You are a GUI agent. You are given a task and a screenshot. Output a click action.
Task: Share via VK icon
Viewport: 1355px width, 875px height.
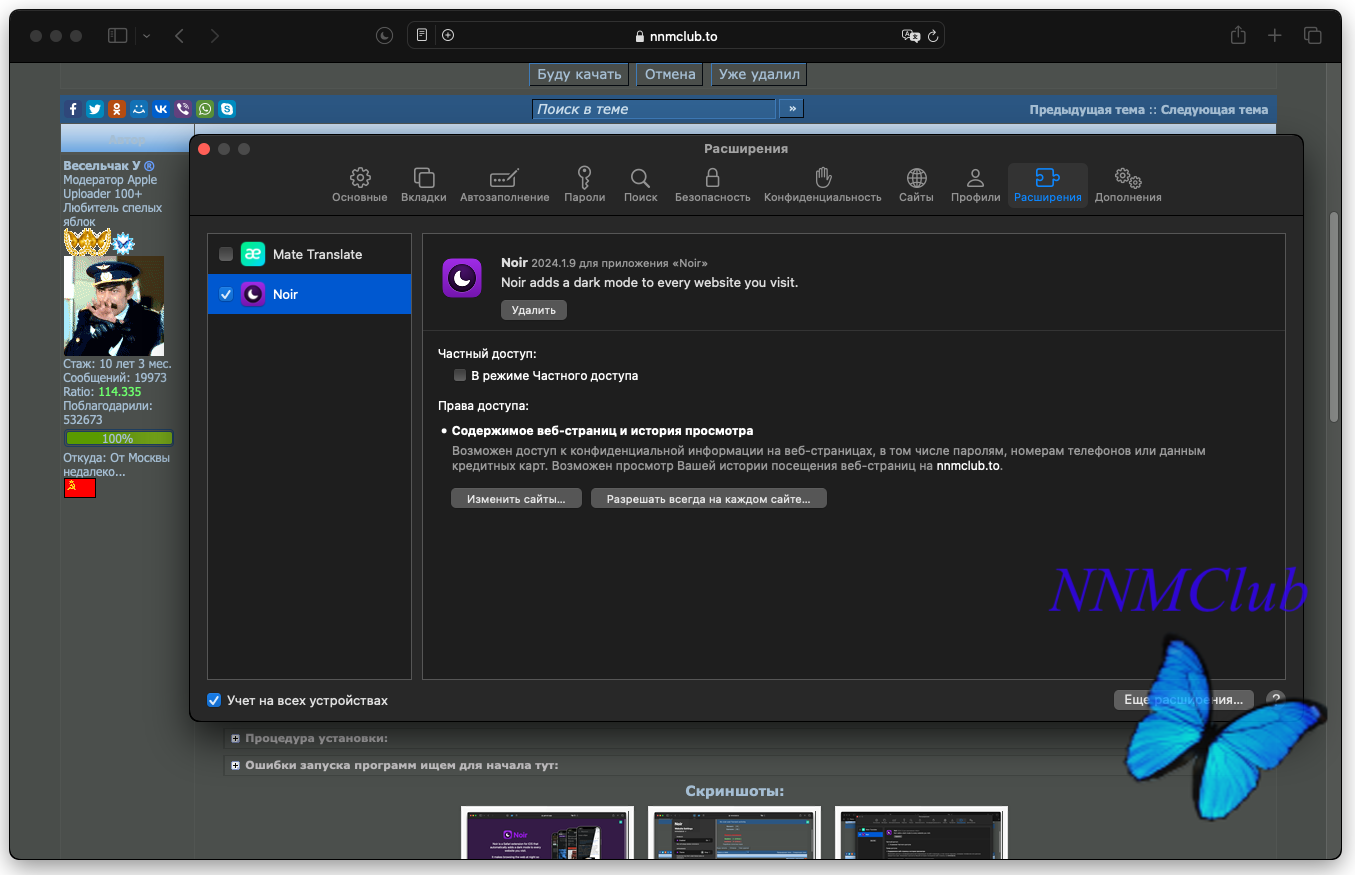click(x=161, y=109)
